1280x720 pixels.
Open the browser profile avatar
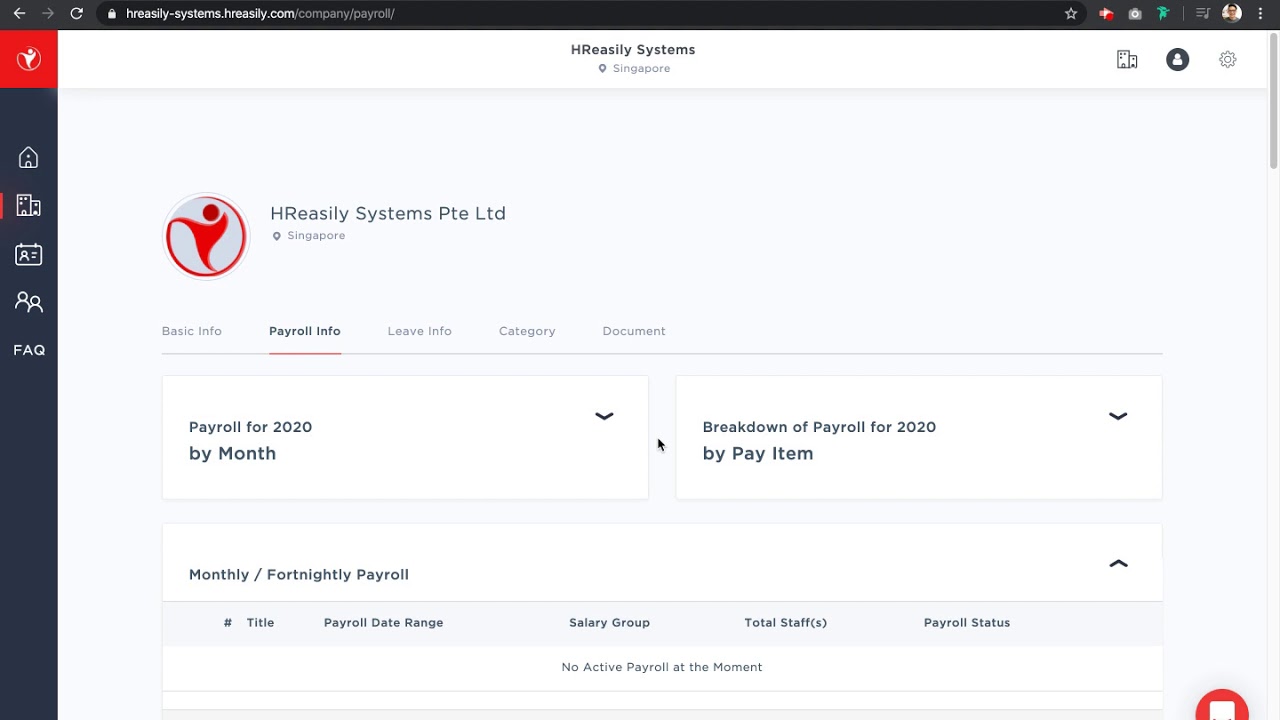coord(1232,13)
